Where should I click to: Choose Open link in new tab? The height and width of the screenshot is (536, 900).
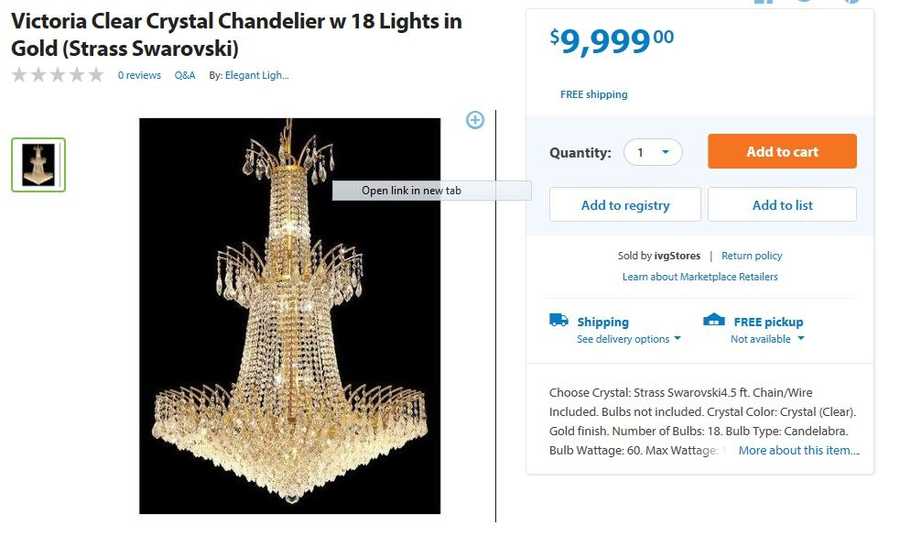coord(412,191)
